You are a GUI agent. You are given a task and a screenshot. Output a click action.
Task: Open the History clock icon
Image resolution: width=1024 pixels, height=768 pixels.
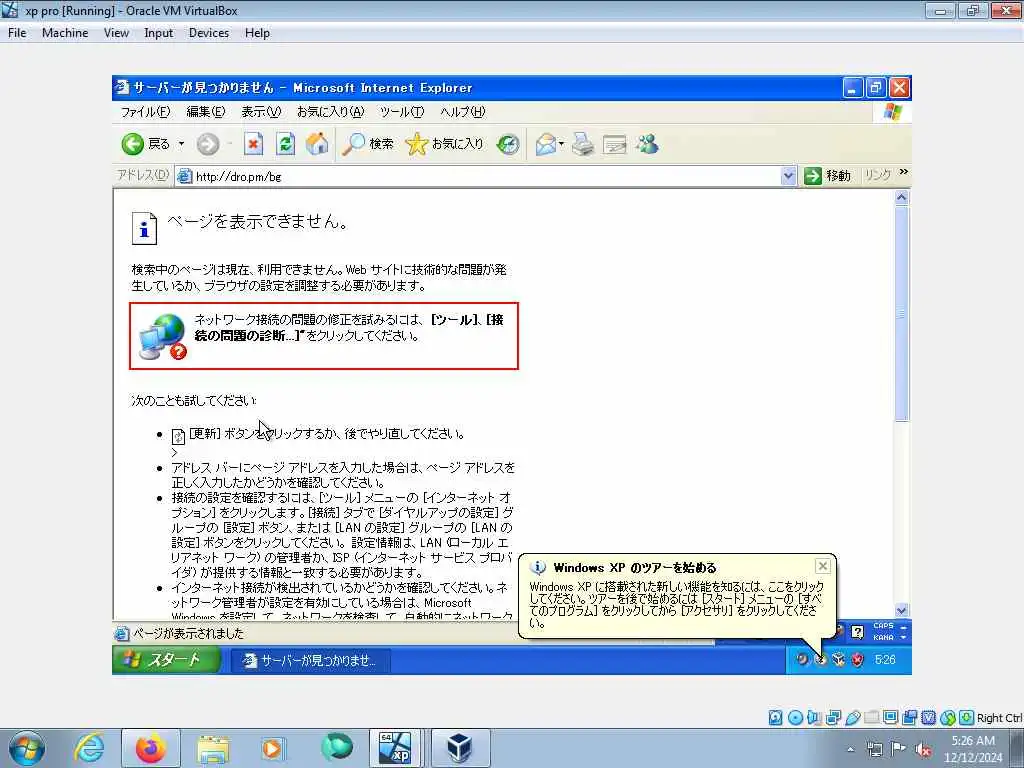(507, 144)
